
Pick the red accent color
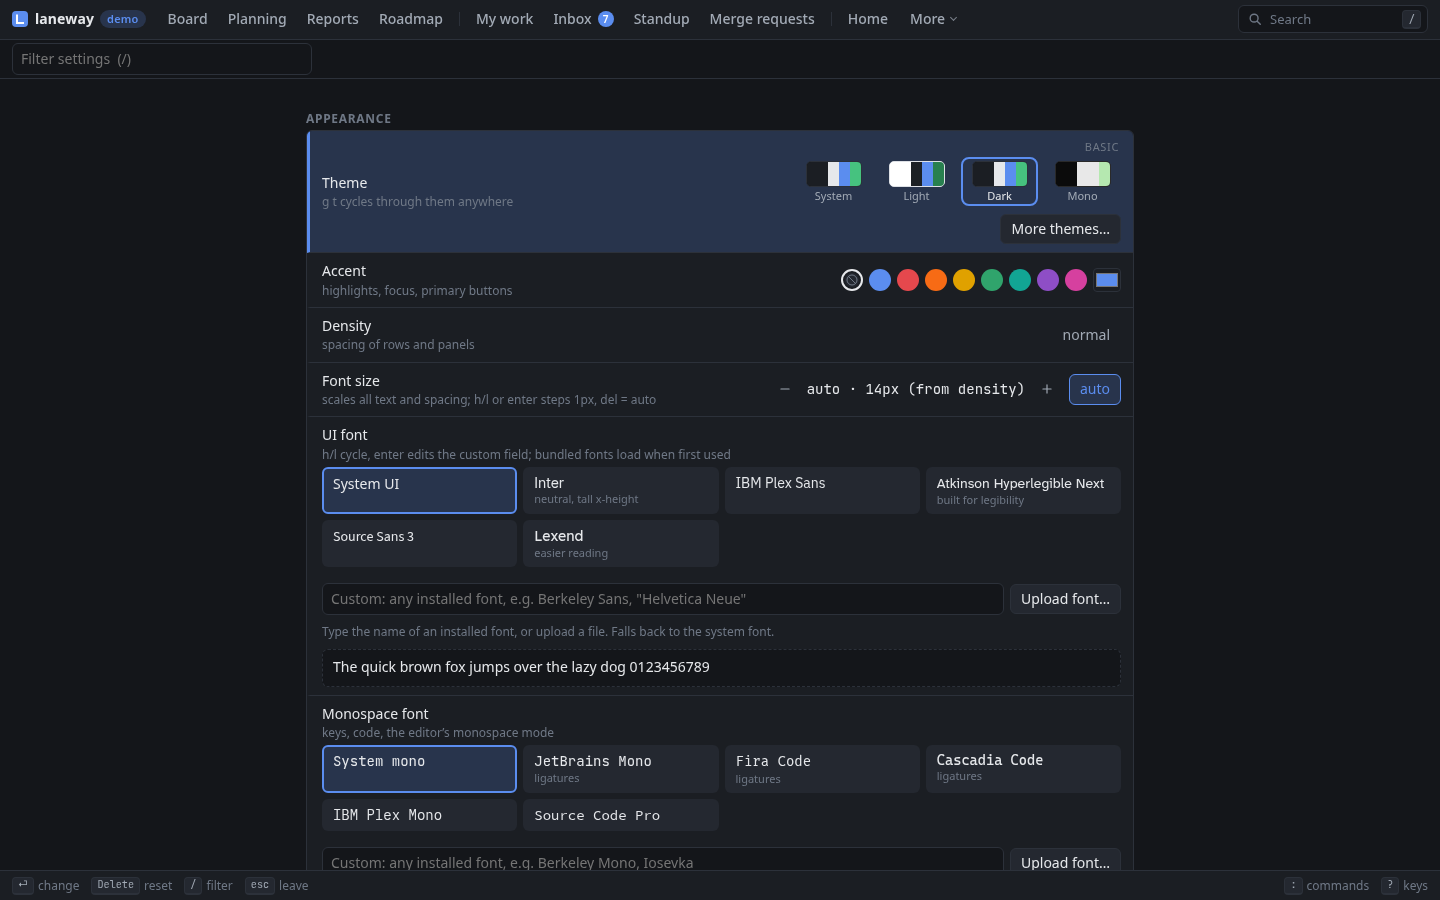point(908,280)
